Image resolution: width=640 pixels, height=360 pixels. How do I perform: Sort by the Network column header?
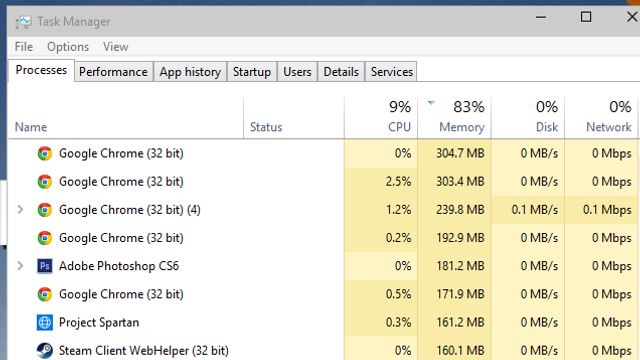point(602,118)
